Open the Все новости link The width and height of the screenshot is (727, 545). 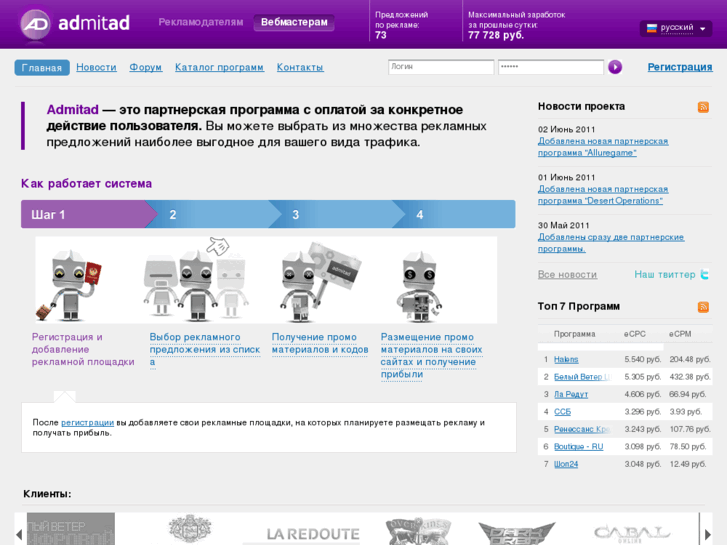(568, 275)
